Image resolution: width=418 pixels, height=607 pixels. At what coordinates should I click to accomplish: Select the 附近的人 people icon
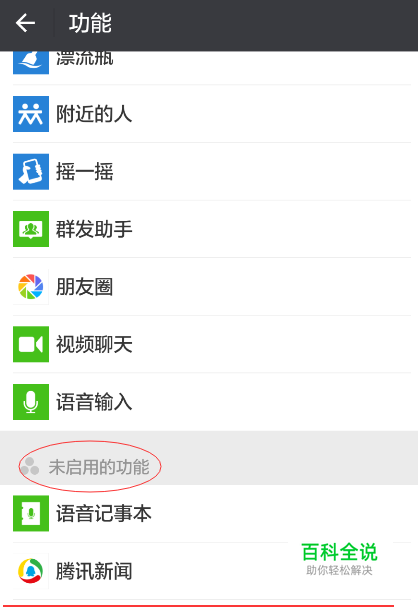[31, 114]
